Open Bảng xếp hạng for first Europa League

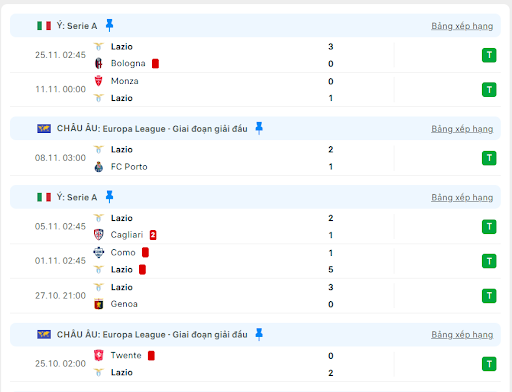pos(462,129)
